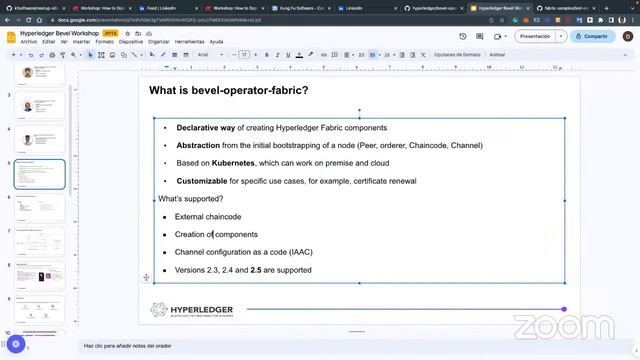
Task: Select the line tool
Action: (134, 55)
